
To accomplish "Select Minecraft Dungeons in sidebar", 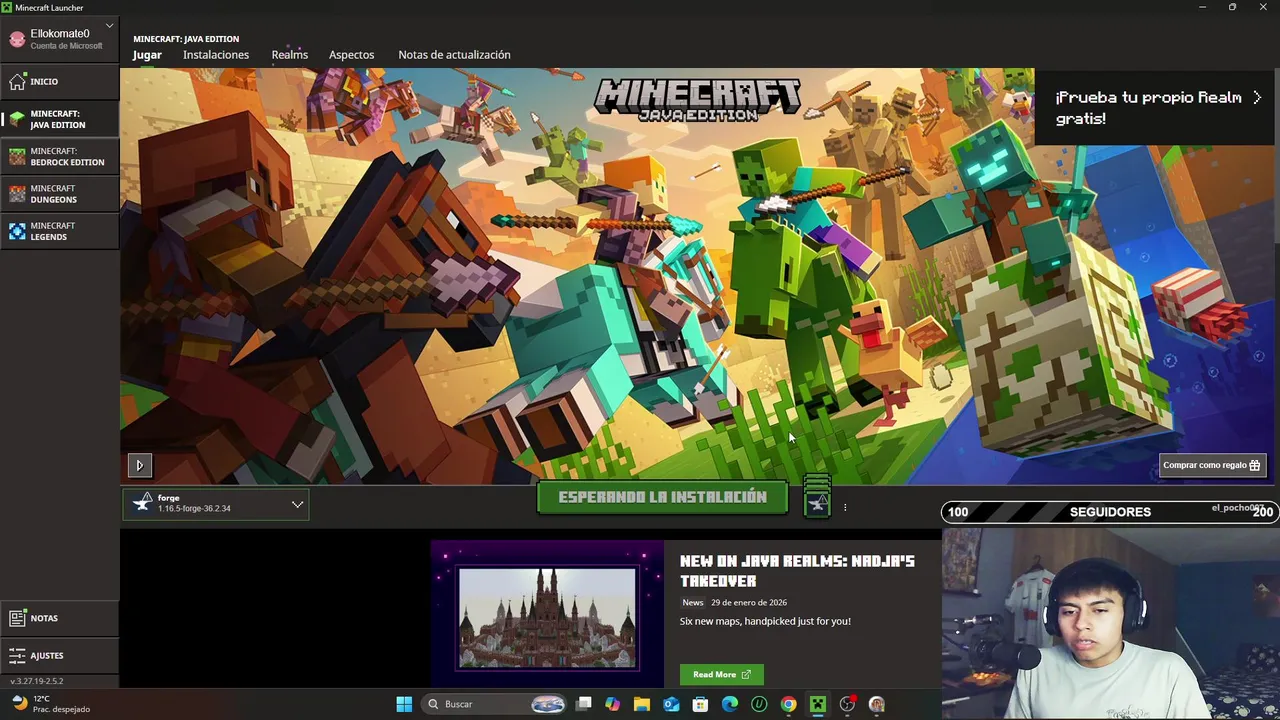I will click(x=59, y=194).
